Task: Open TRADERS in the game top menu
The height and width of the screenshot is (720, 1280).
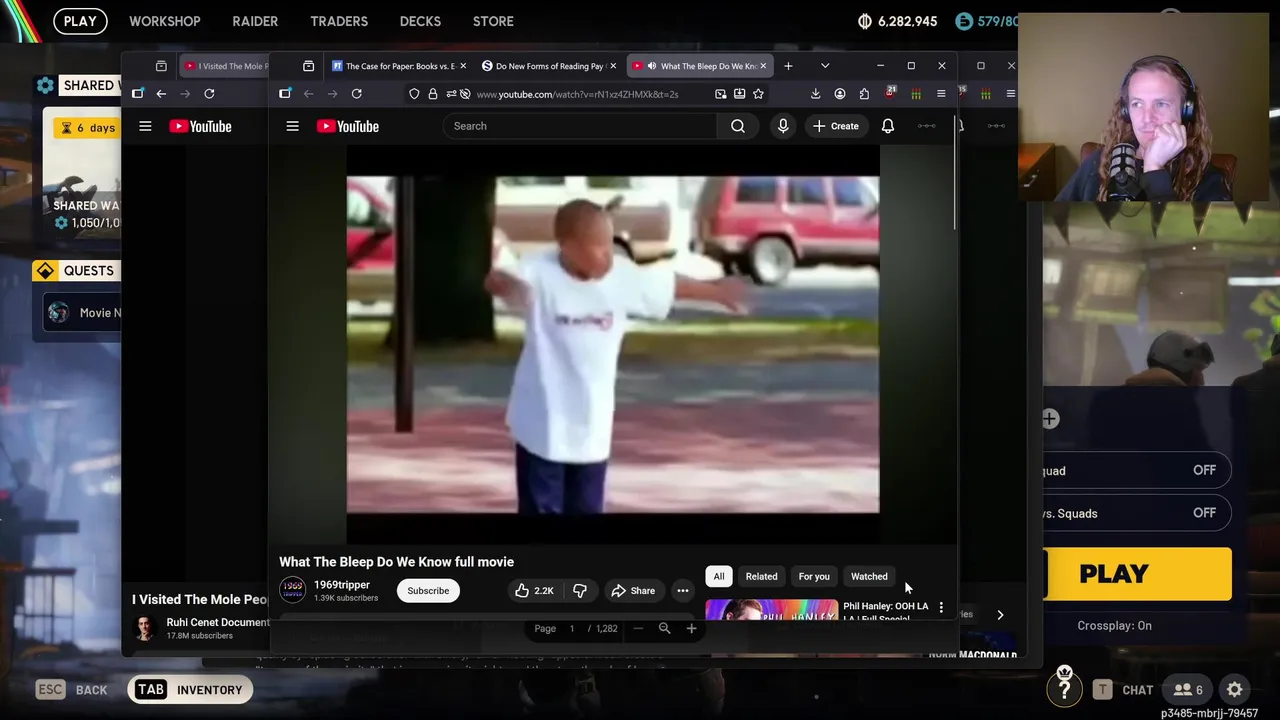Action: click(339, 21)
